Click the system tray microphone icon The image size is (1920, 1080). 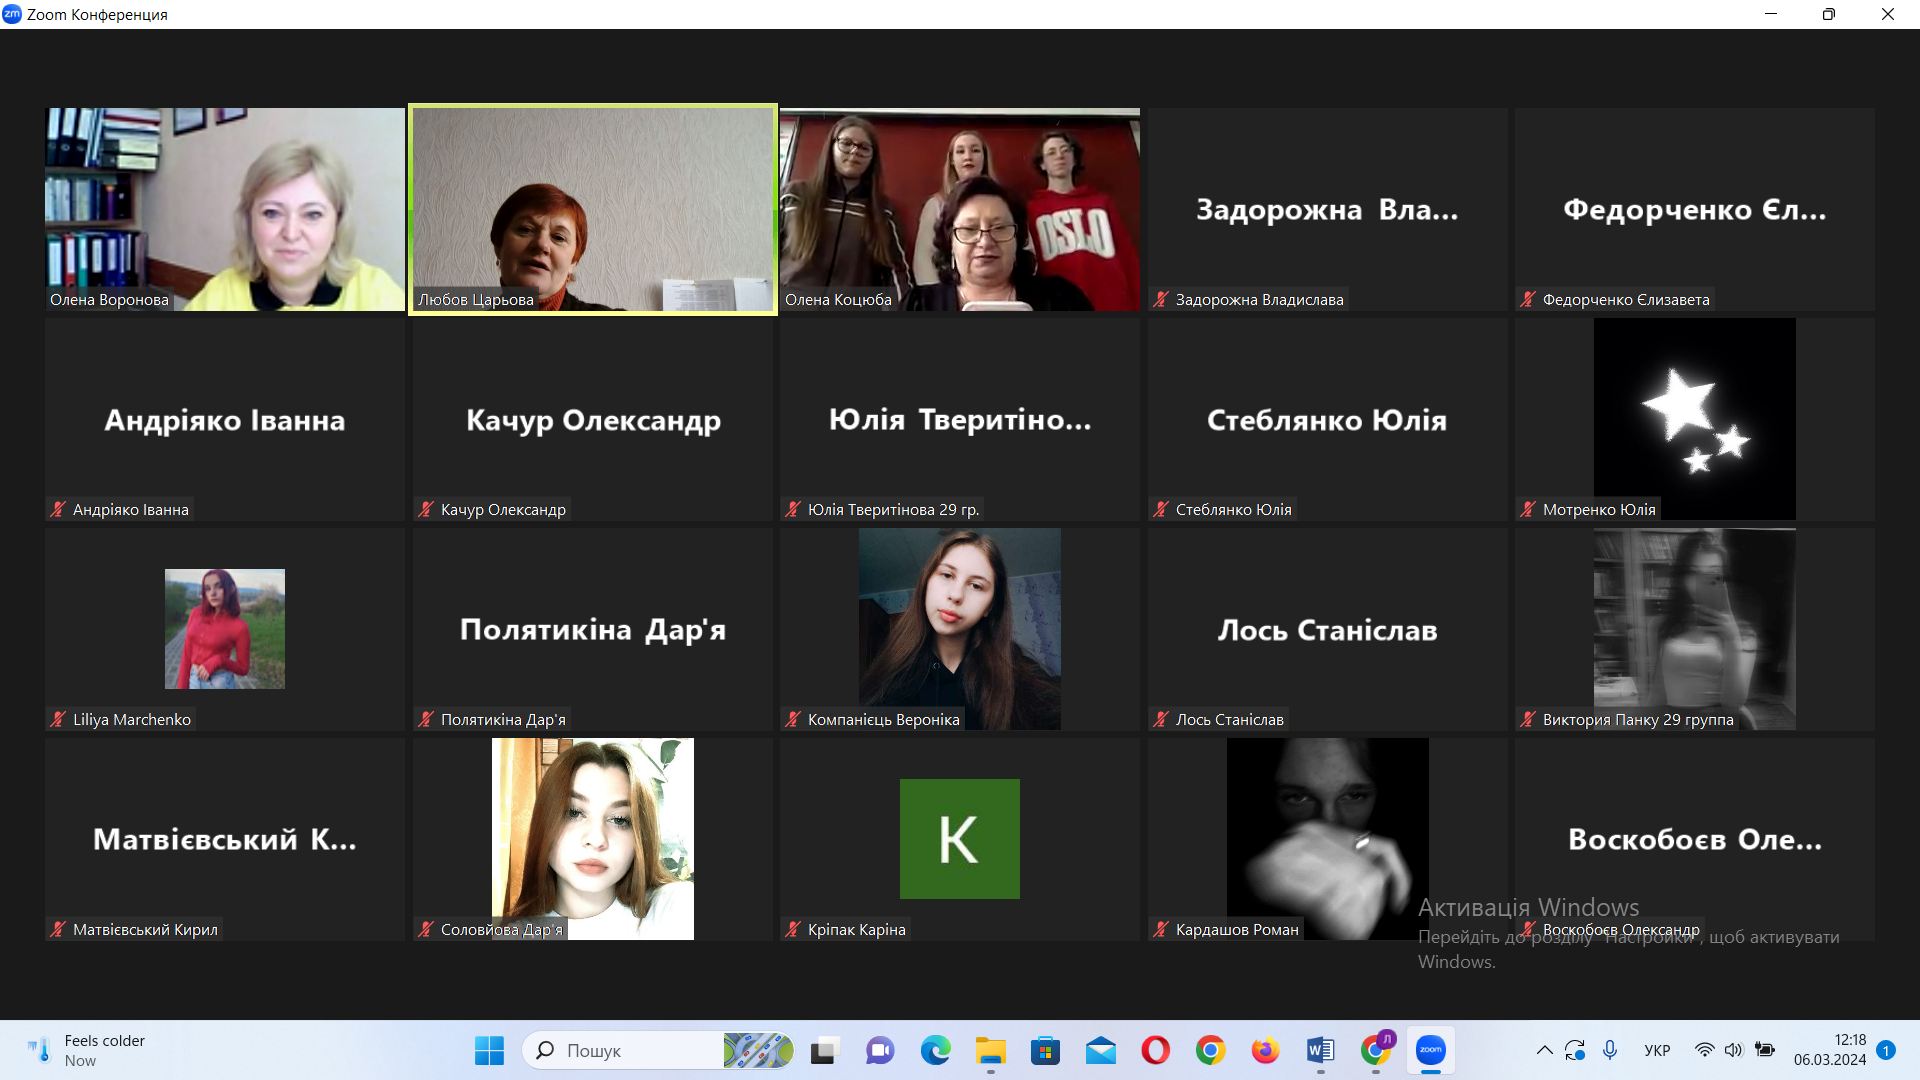click(x=1610, y=1050)
